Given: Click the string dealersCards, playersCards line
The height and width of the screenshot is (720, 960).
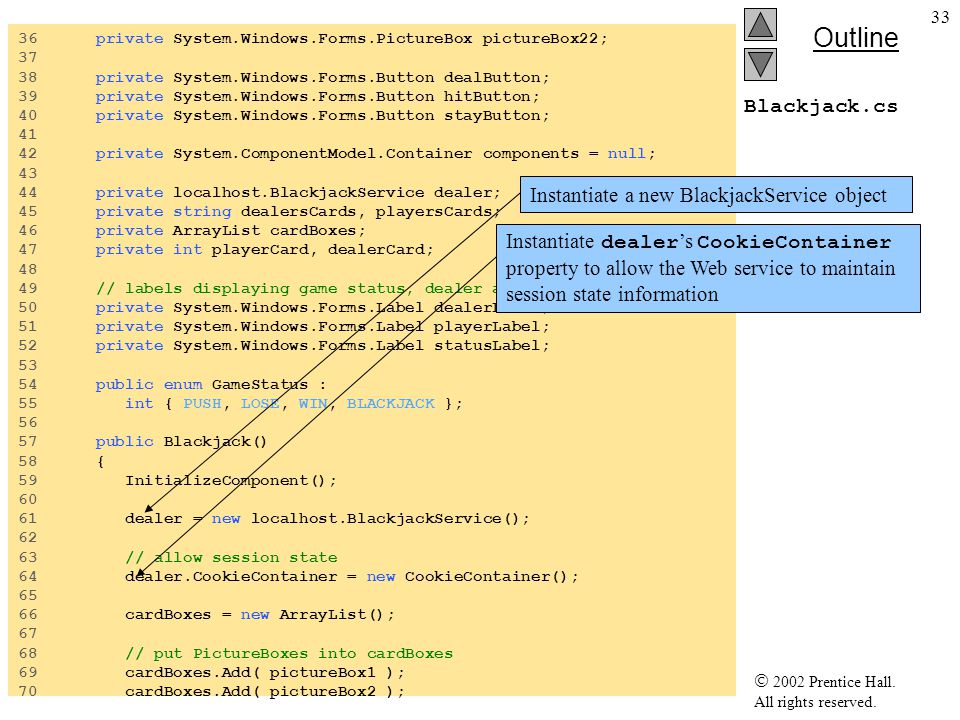Looking at the screenshot, I should coord(298,212).
